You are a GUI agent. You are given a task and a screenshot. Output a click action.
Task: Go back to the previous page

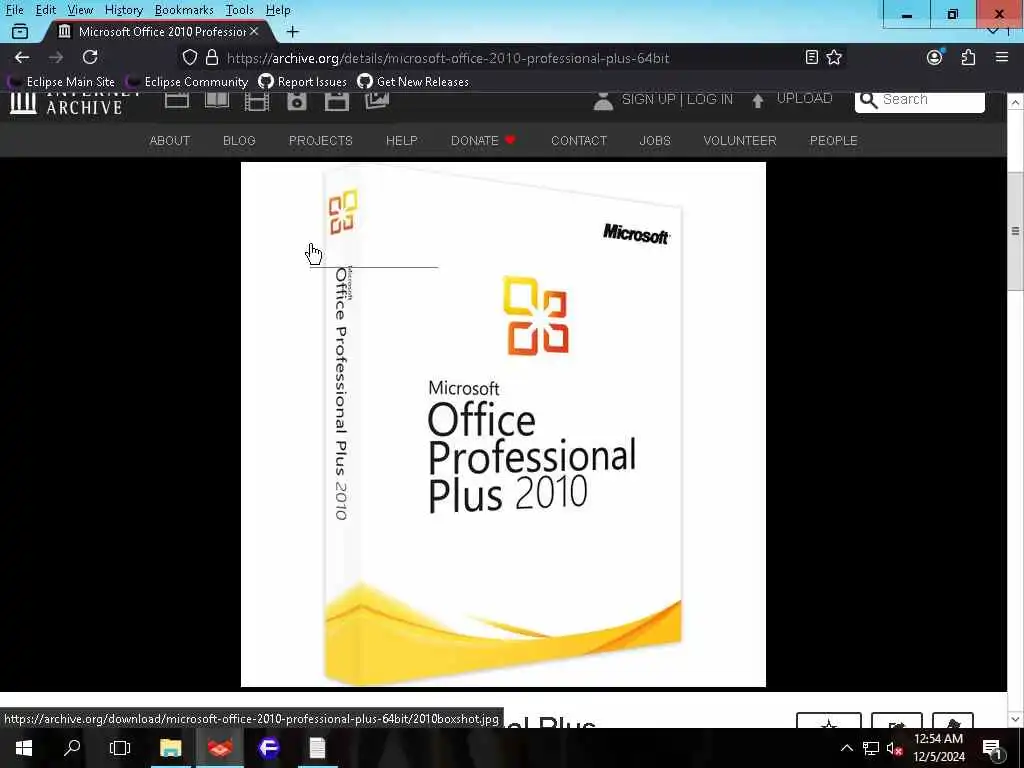click(x=22, y=57)
